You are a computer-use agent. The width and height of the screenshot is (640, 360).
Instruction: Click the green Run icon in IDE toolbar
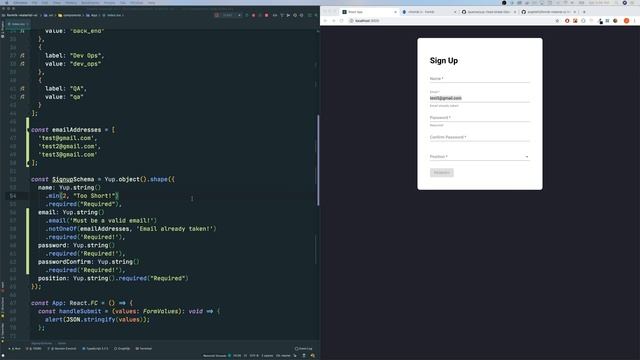click(x=247, y=15)
